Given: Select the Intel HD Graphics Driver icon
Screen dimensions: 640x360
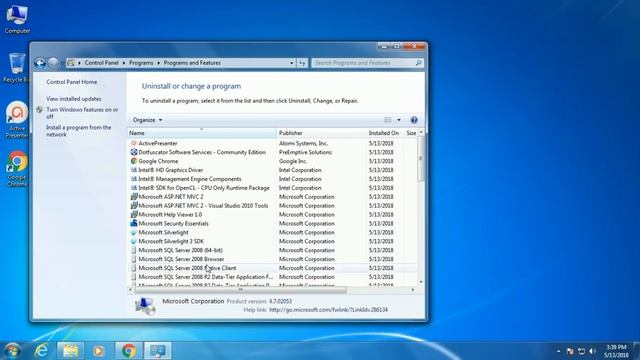Looking at the screenshot, I should coord(133,170).
